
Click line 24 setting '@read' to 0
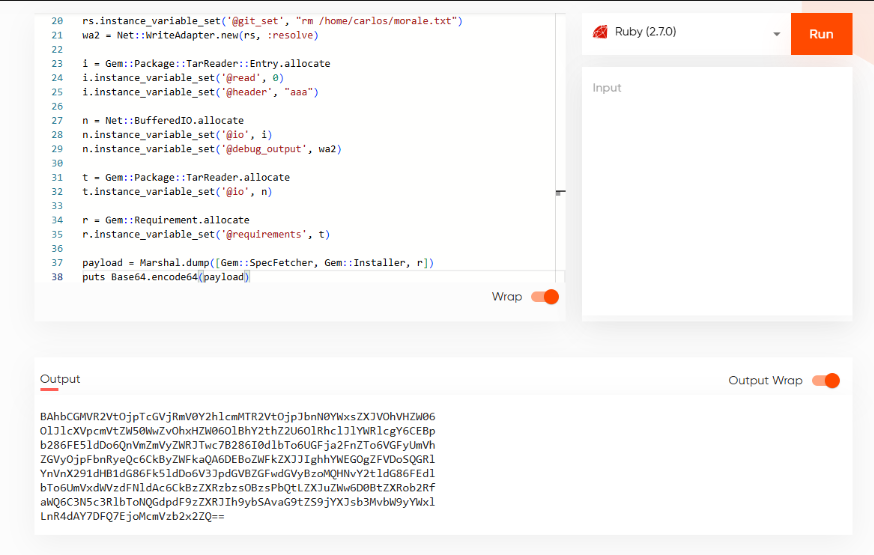tap(183, 78)
